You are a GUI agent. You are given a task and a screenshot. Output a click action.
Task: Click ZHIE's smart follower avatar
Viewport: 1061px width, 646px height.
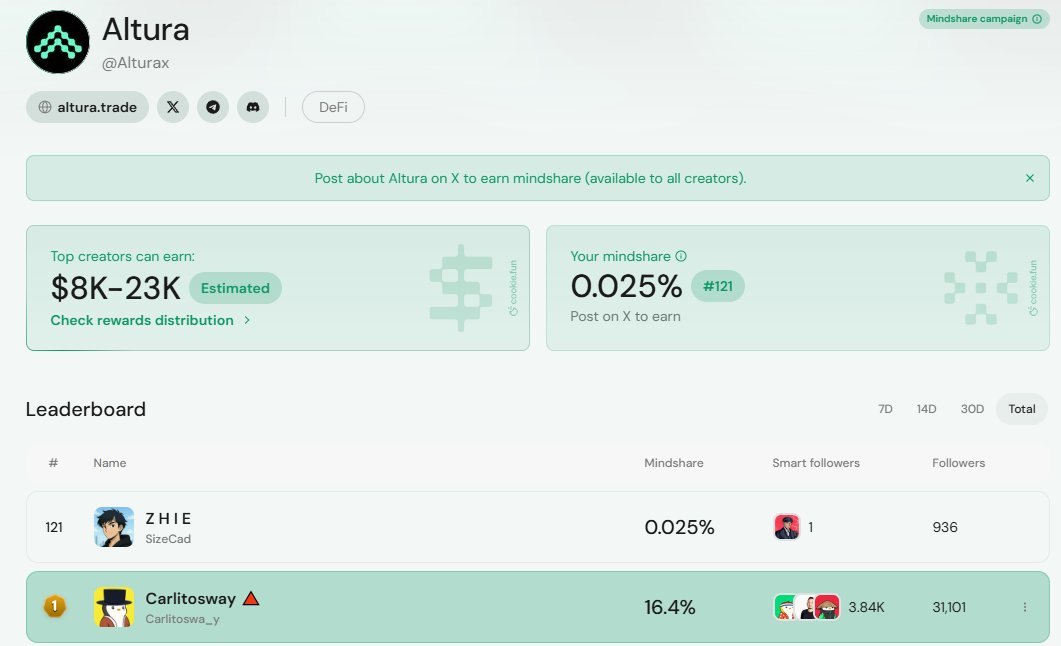786,527
